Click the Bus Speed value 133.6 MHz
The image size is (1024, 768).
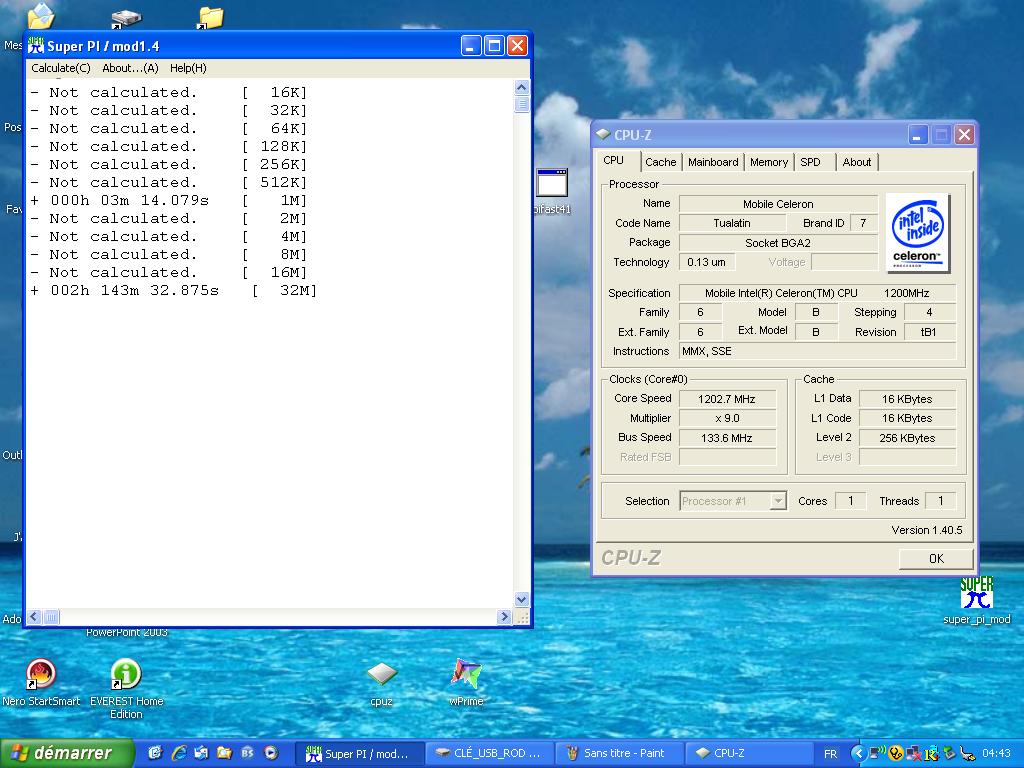[x=727, y=438]
